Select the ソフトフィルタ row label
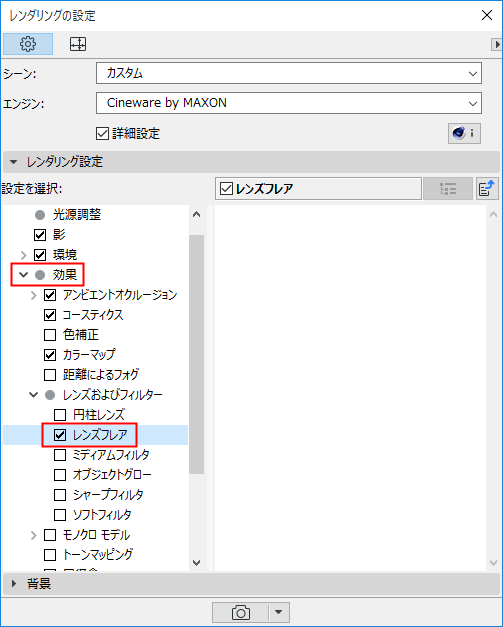 pyautogui.click(x=102, y=515)
